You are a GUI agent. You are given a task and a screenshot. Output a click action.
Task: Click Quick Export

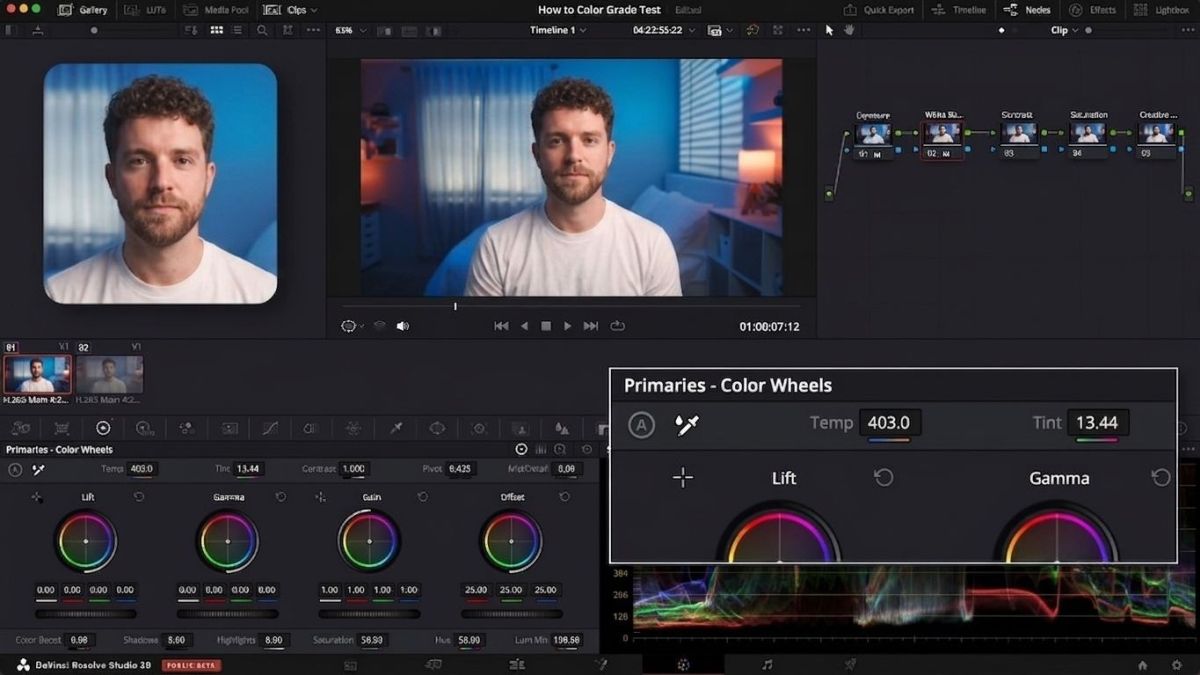[x=879, y=9]
